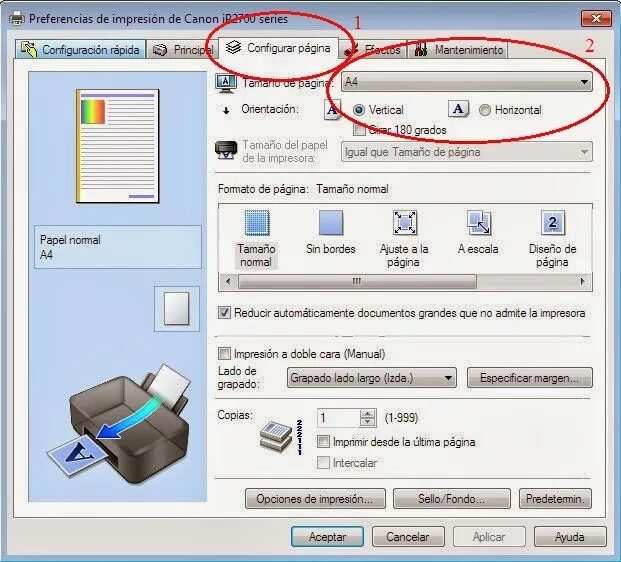Screen dimensions: 621x562
Task: Click the Especificar margen button
Action: (530, 378)
